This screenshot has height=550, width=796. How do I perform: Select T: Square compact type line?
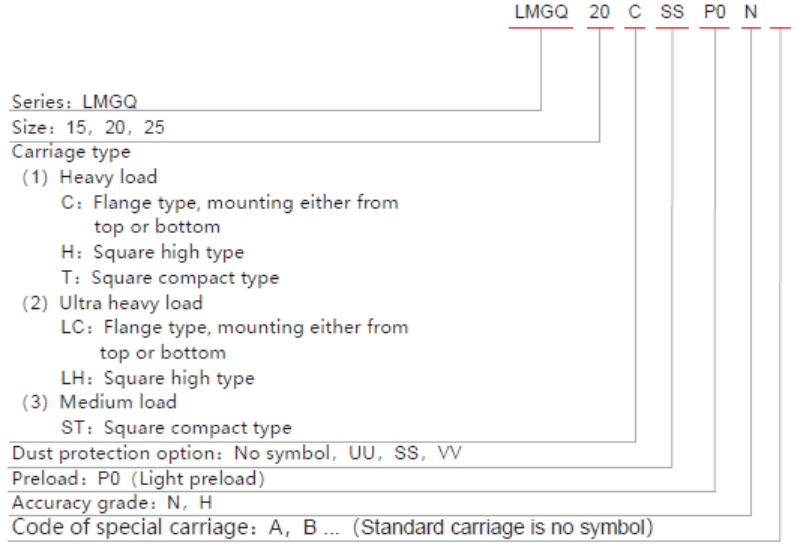coord(169,277)
